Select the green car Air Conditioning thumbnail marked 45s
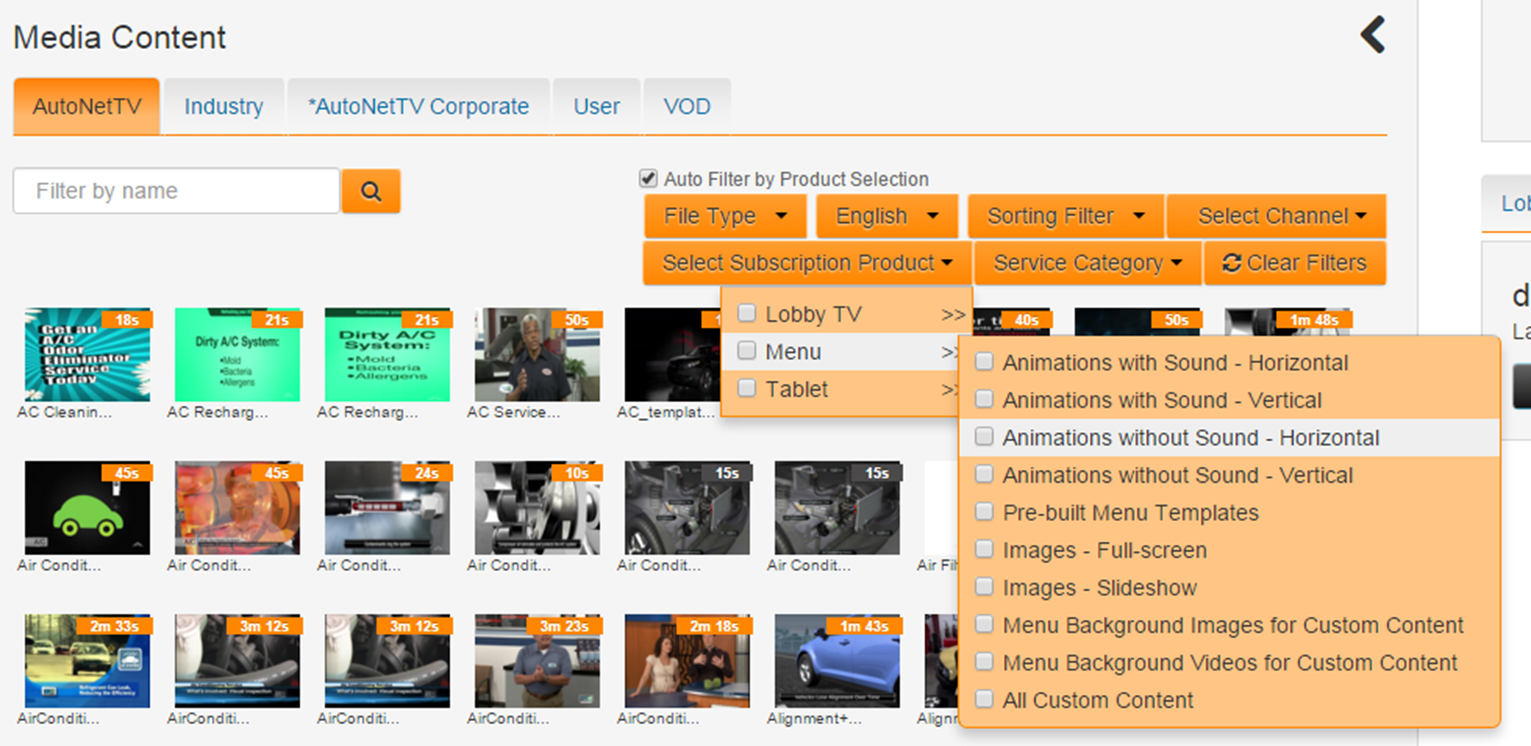Screen dimensions: 1531x746 click(x=87, y=508)
